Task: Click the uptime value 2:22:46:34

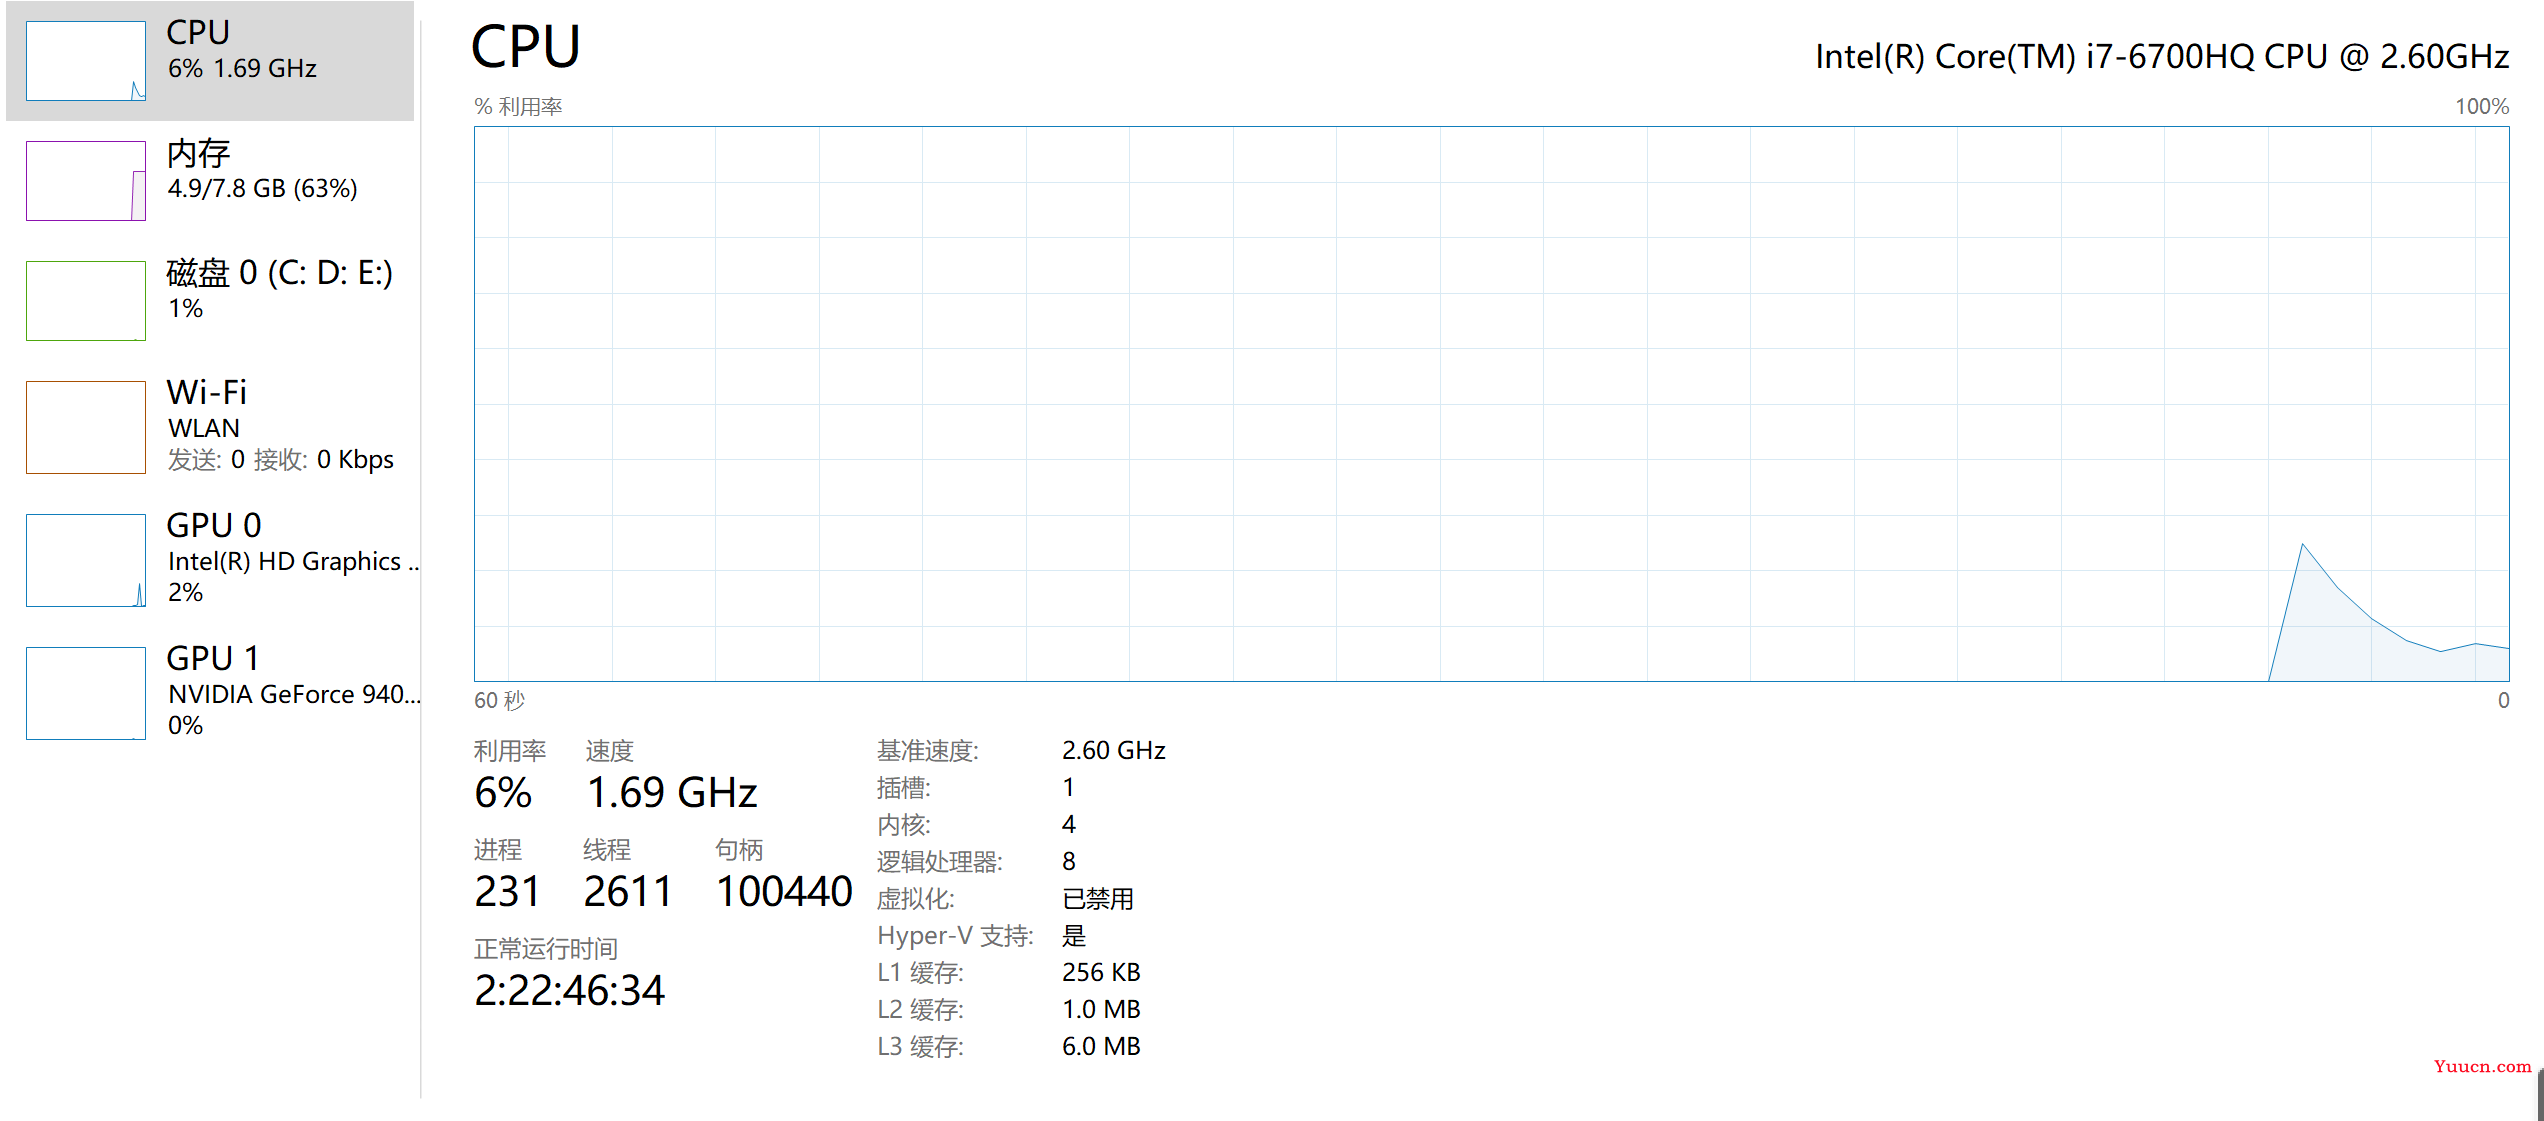Action: 569,991
